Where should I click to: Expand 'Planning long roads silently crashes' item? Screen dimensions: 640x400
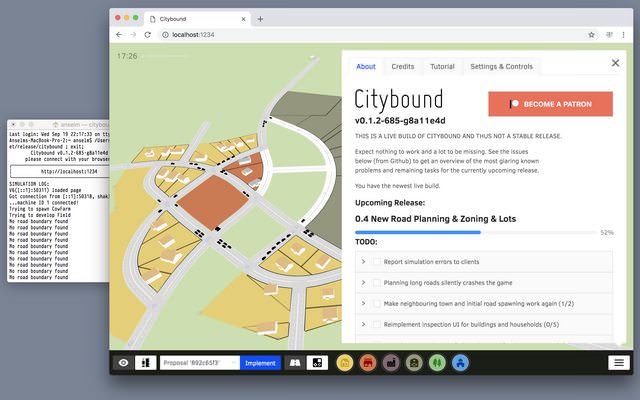point(363,282)
